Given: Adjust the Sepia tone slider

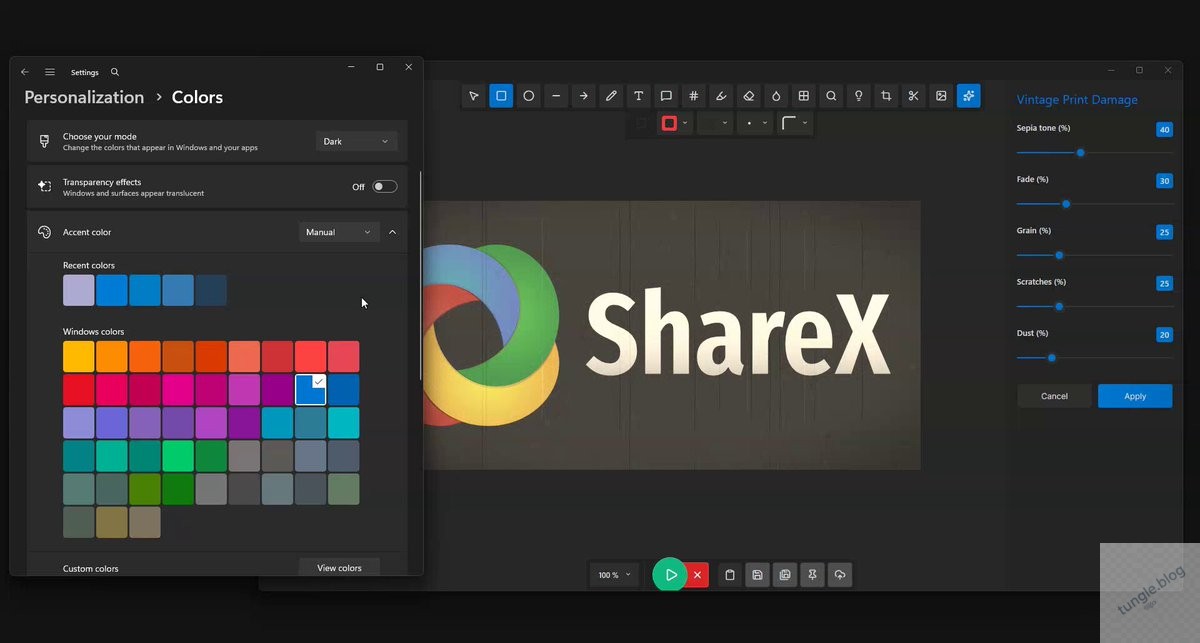Looking at the screenshot, I should [x=1094, y=153].
